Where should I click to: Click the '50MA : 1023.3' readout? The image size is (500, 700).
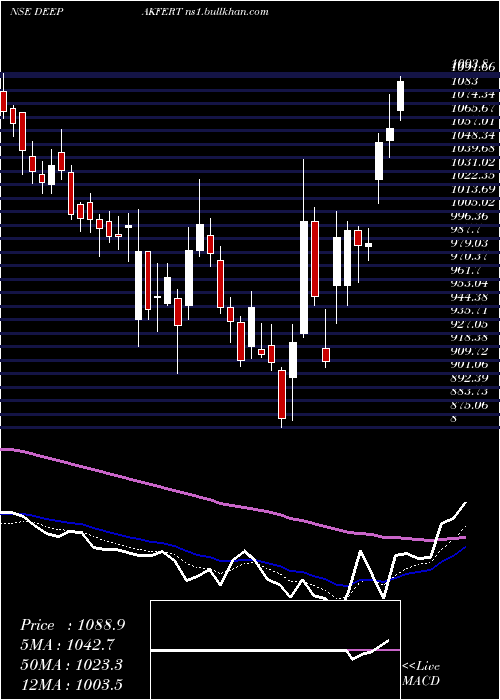click(72, 665)
